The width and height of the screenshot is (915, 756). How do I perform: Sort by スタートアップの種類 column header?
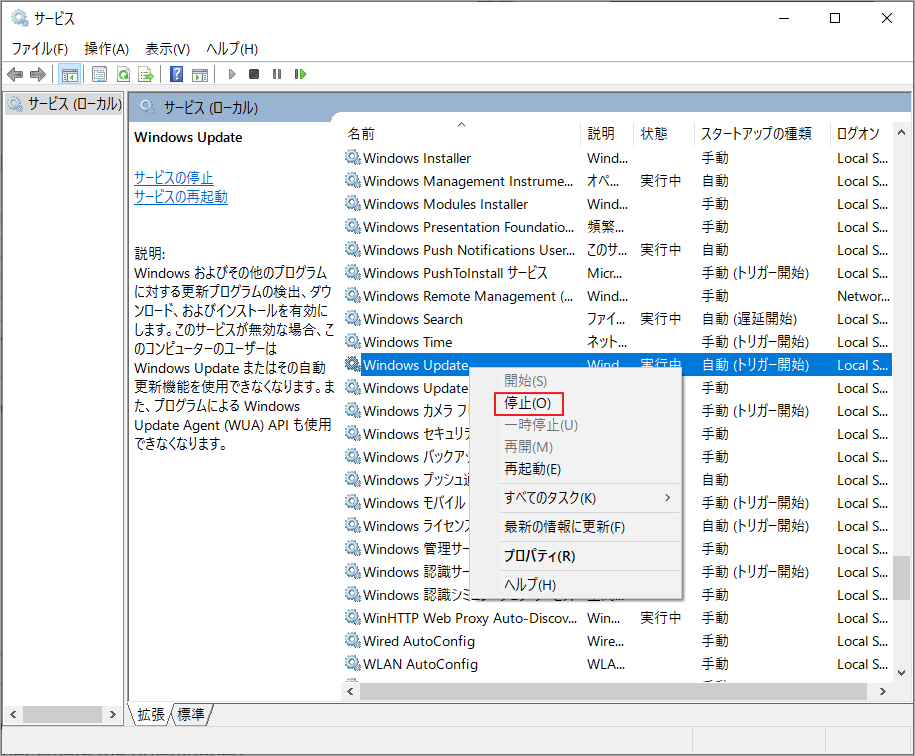pyautogui.click(x=762, y=134)
